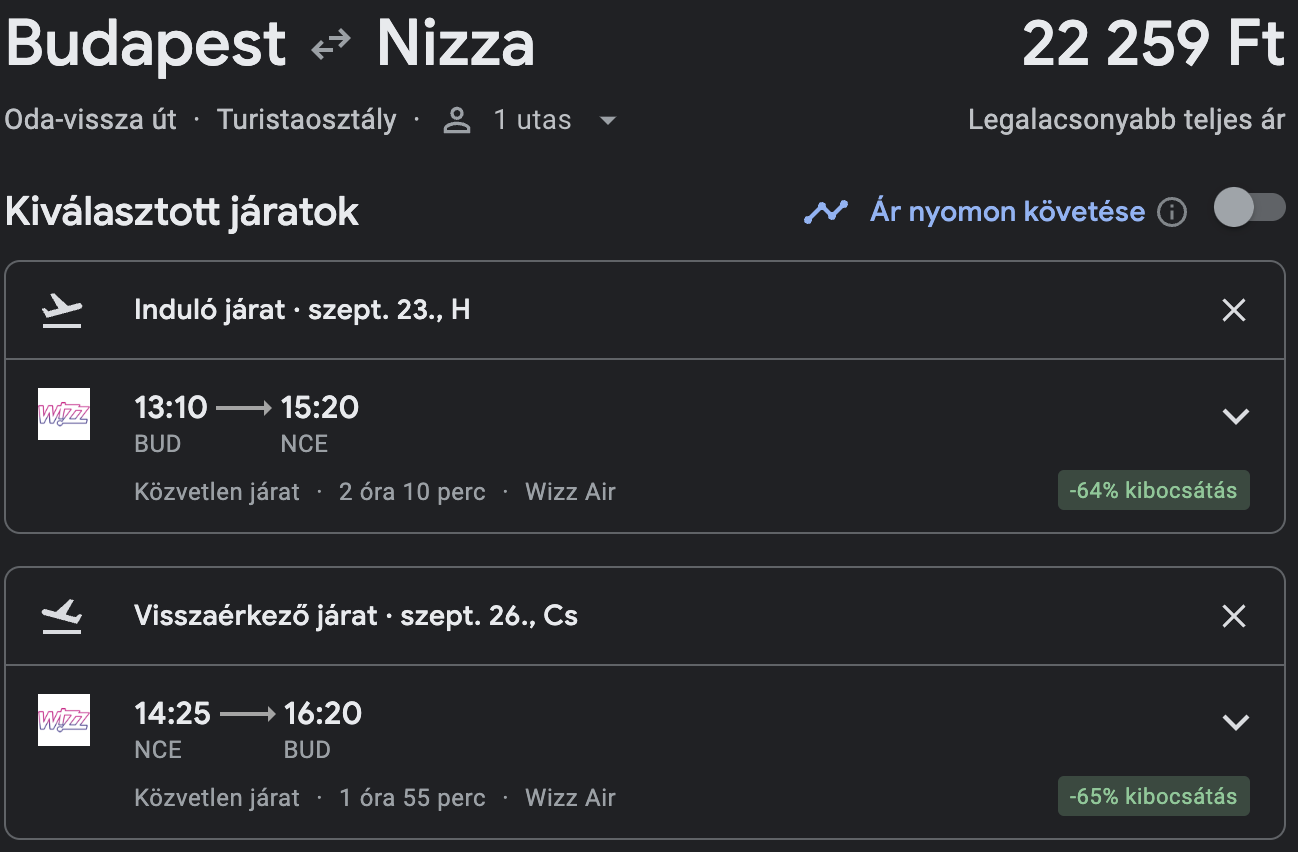Image resolution: width=1298 pixels, height=852 pixels.
Task: Click the Ár nyomon követése link text
Action: [1007, 212]
